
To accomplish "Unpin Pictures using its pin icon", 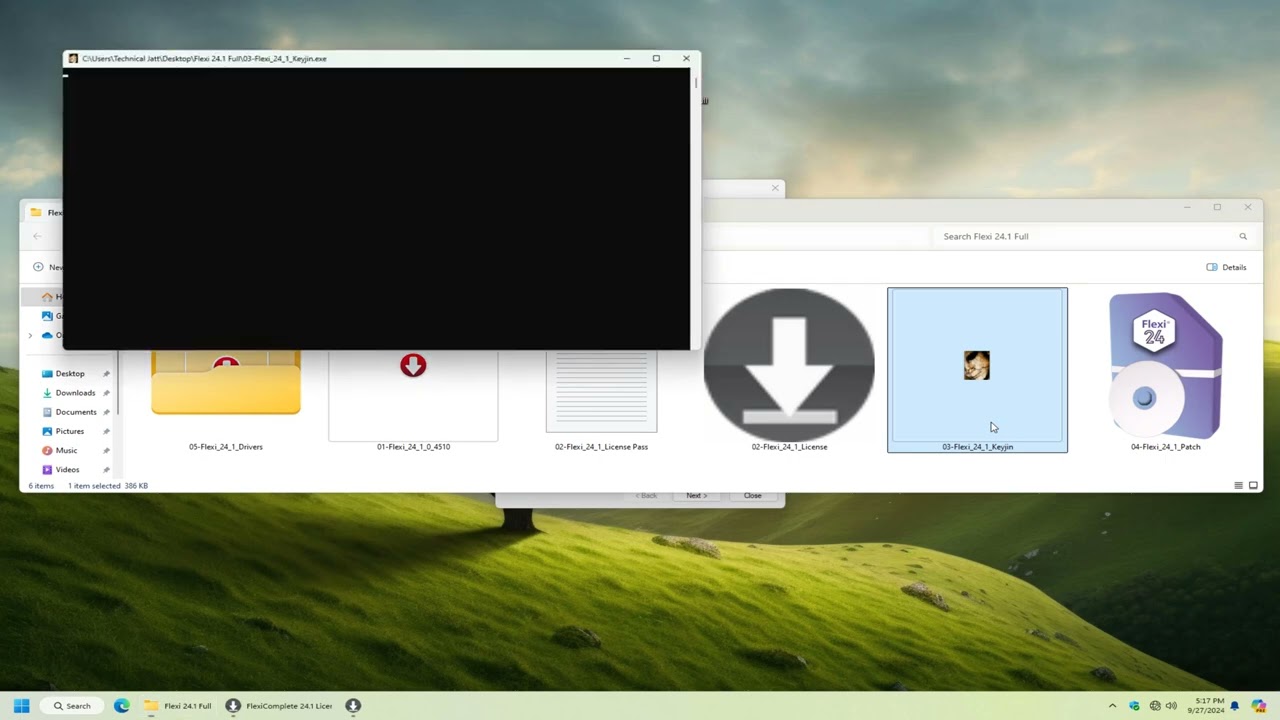I will coord(106,431).
